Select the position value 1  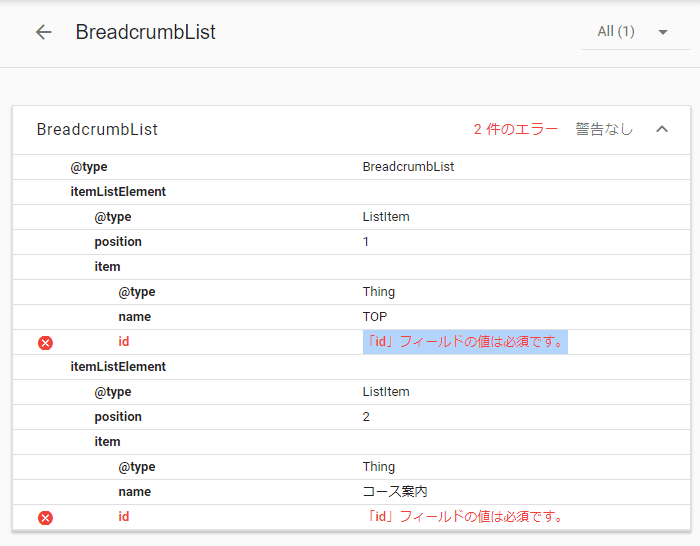click(x=366, y=242)
